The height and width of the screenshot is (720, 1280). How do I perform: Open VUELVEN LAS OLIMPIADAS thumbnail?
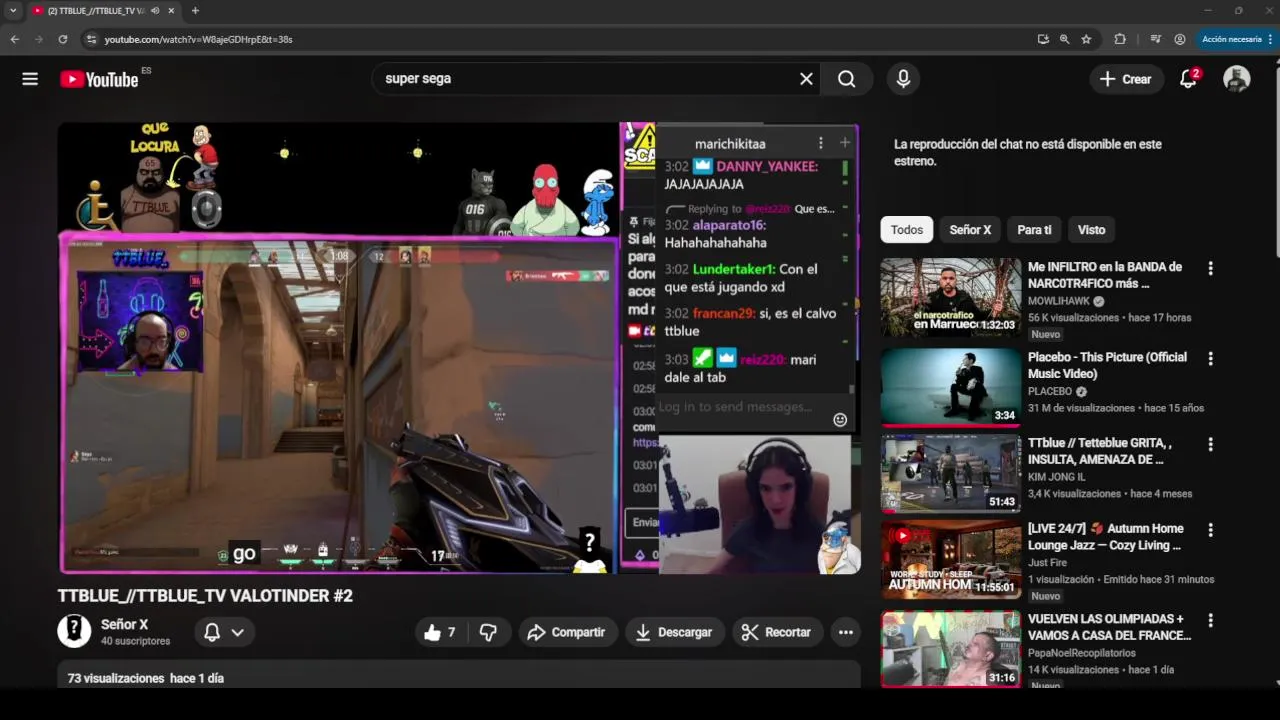(951, 649)
